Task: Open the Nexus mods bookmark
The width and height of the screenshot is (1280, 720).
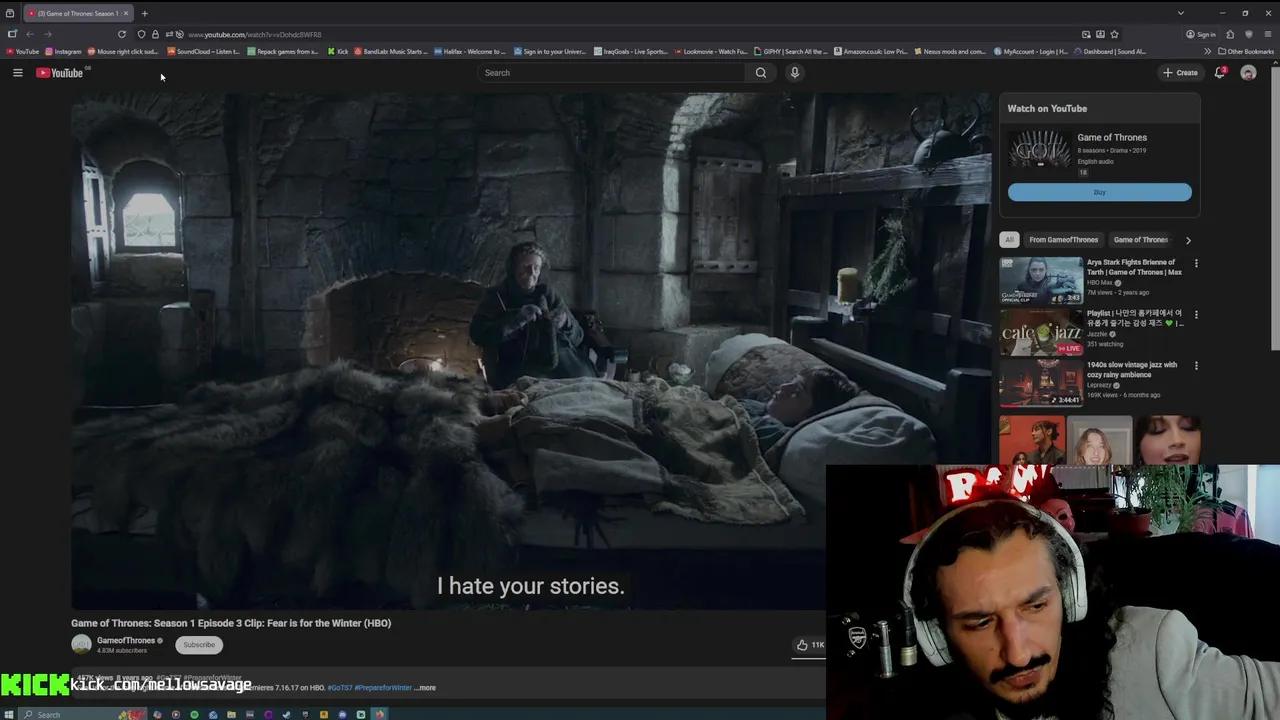Action: [949, 51]
